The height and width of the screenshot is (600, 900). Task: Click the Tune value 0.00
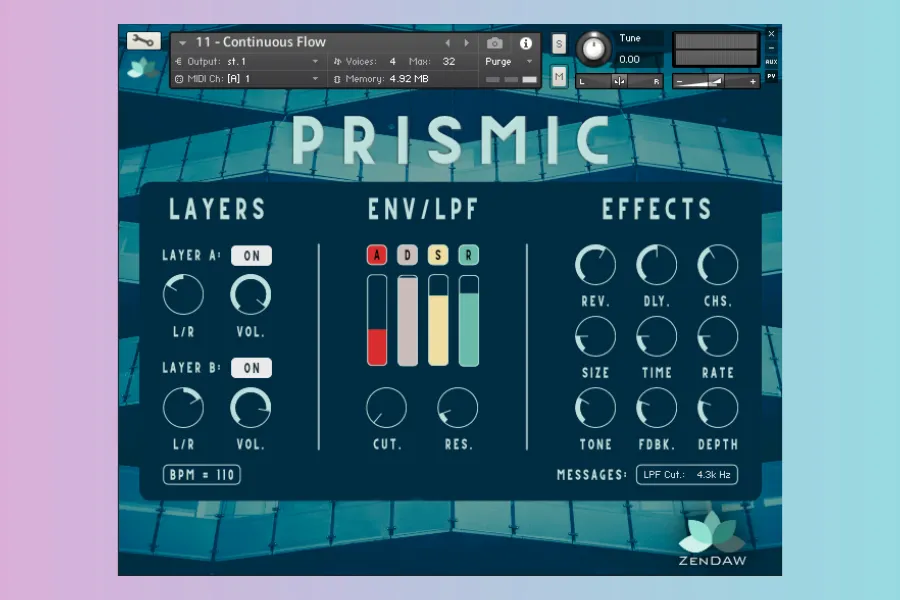[x=630, y=59]
